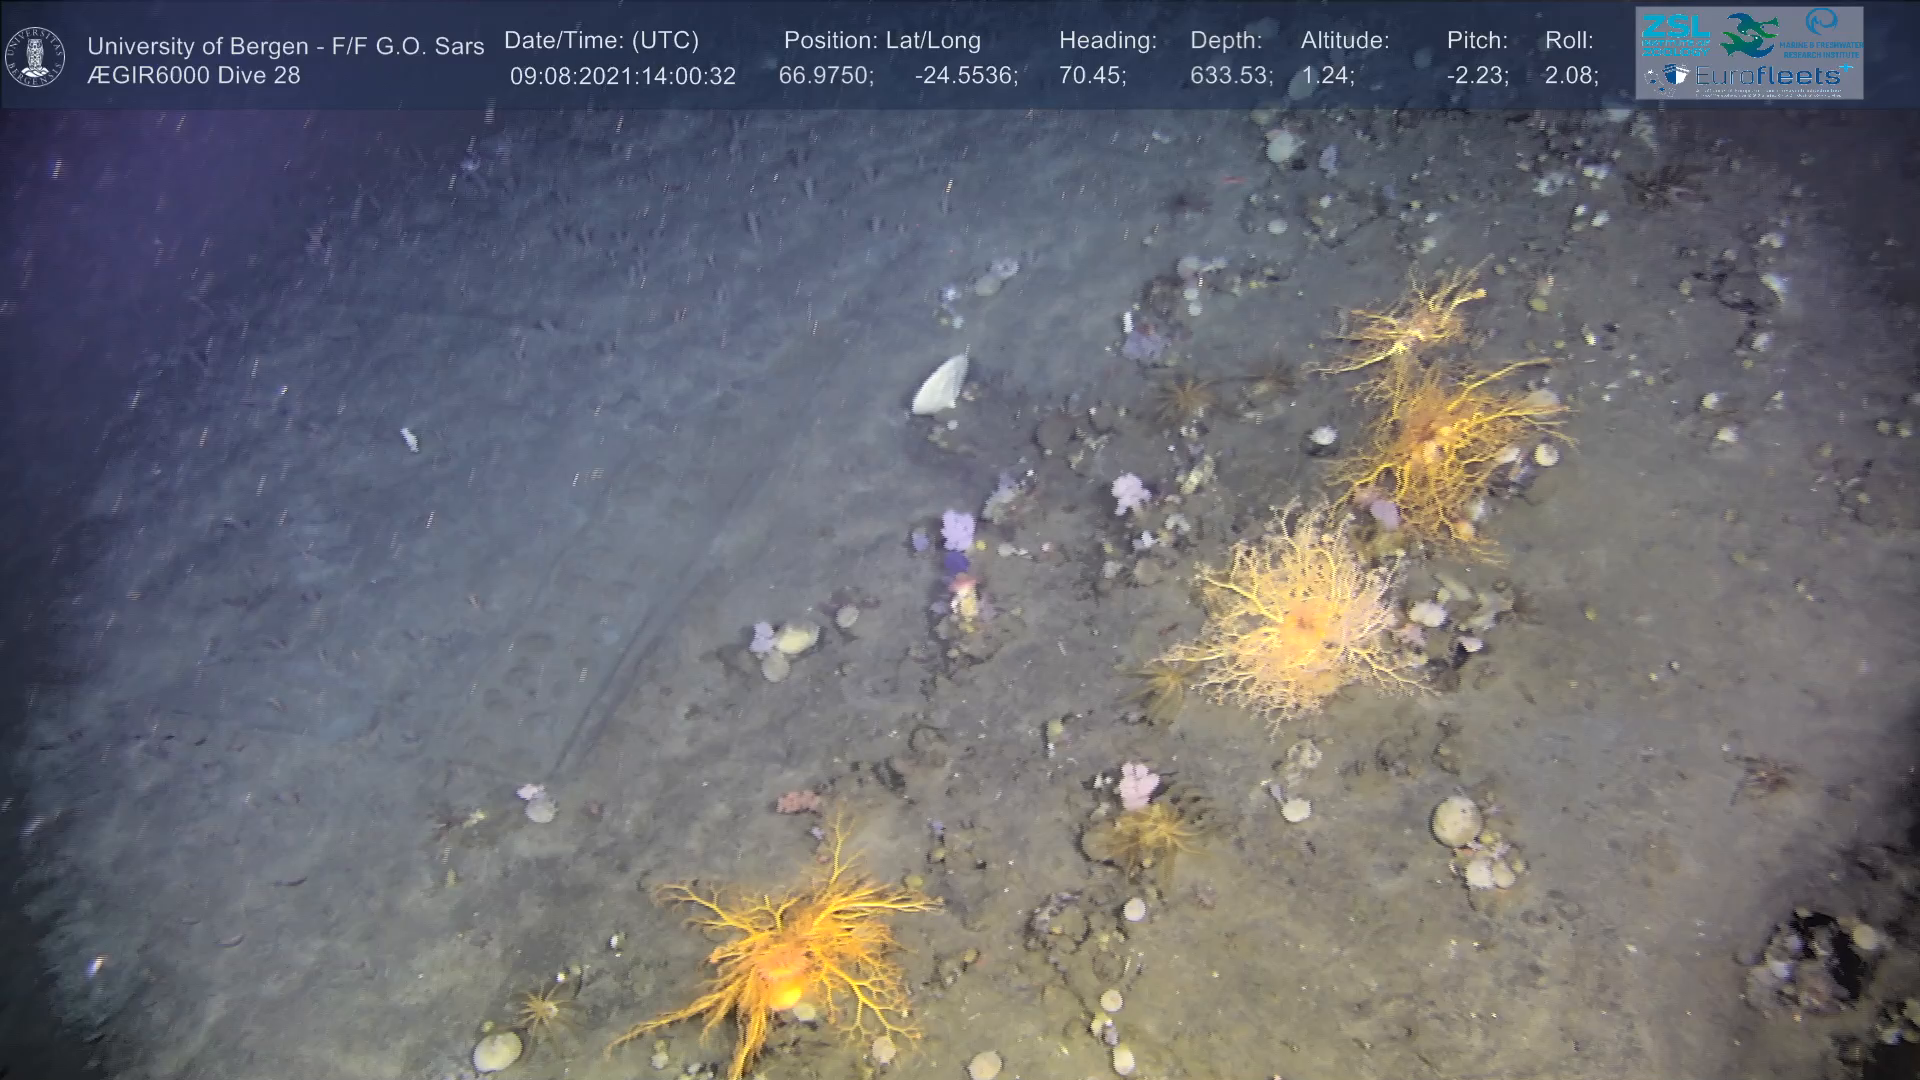Click the green-blue twin fish logo

[x=1749, y=34]
